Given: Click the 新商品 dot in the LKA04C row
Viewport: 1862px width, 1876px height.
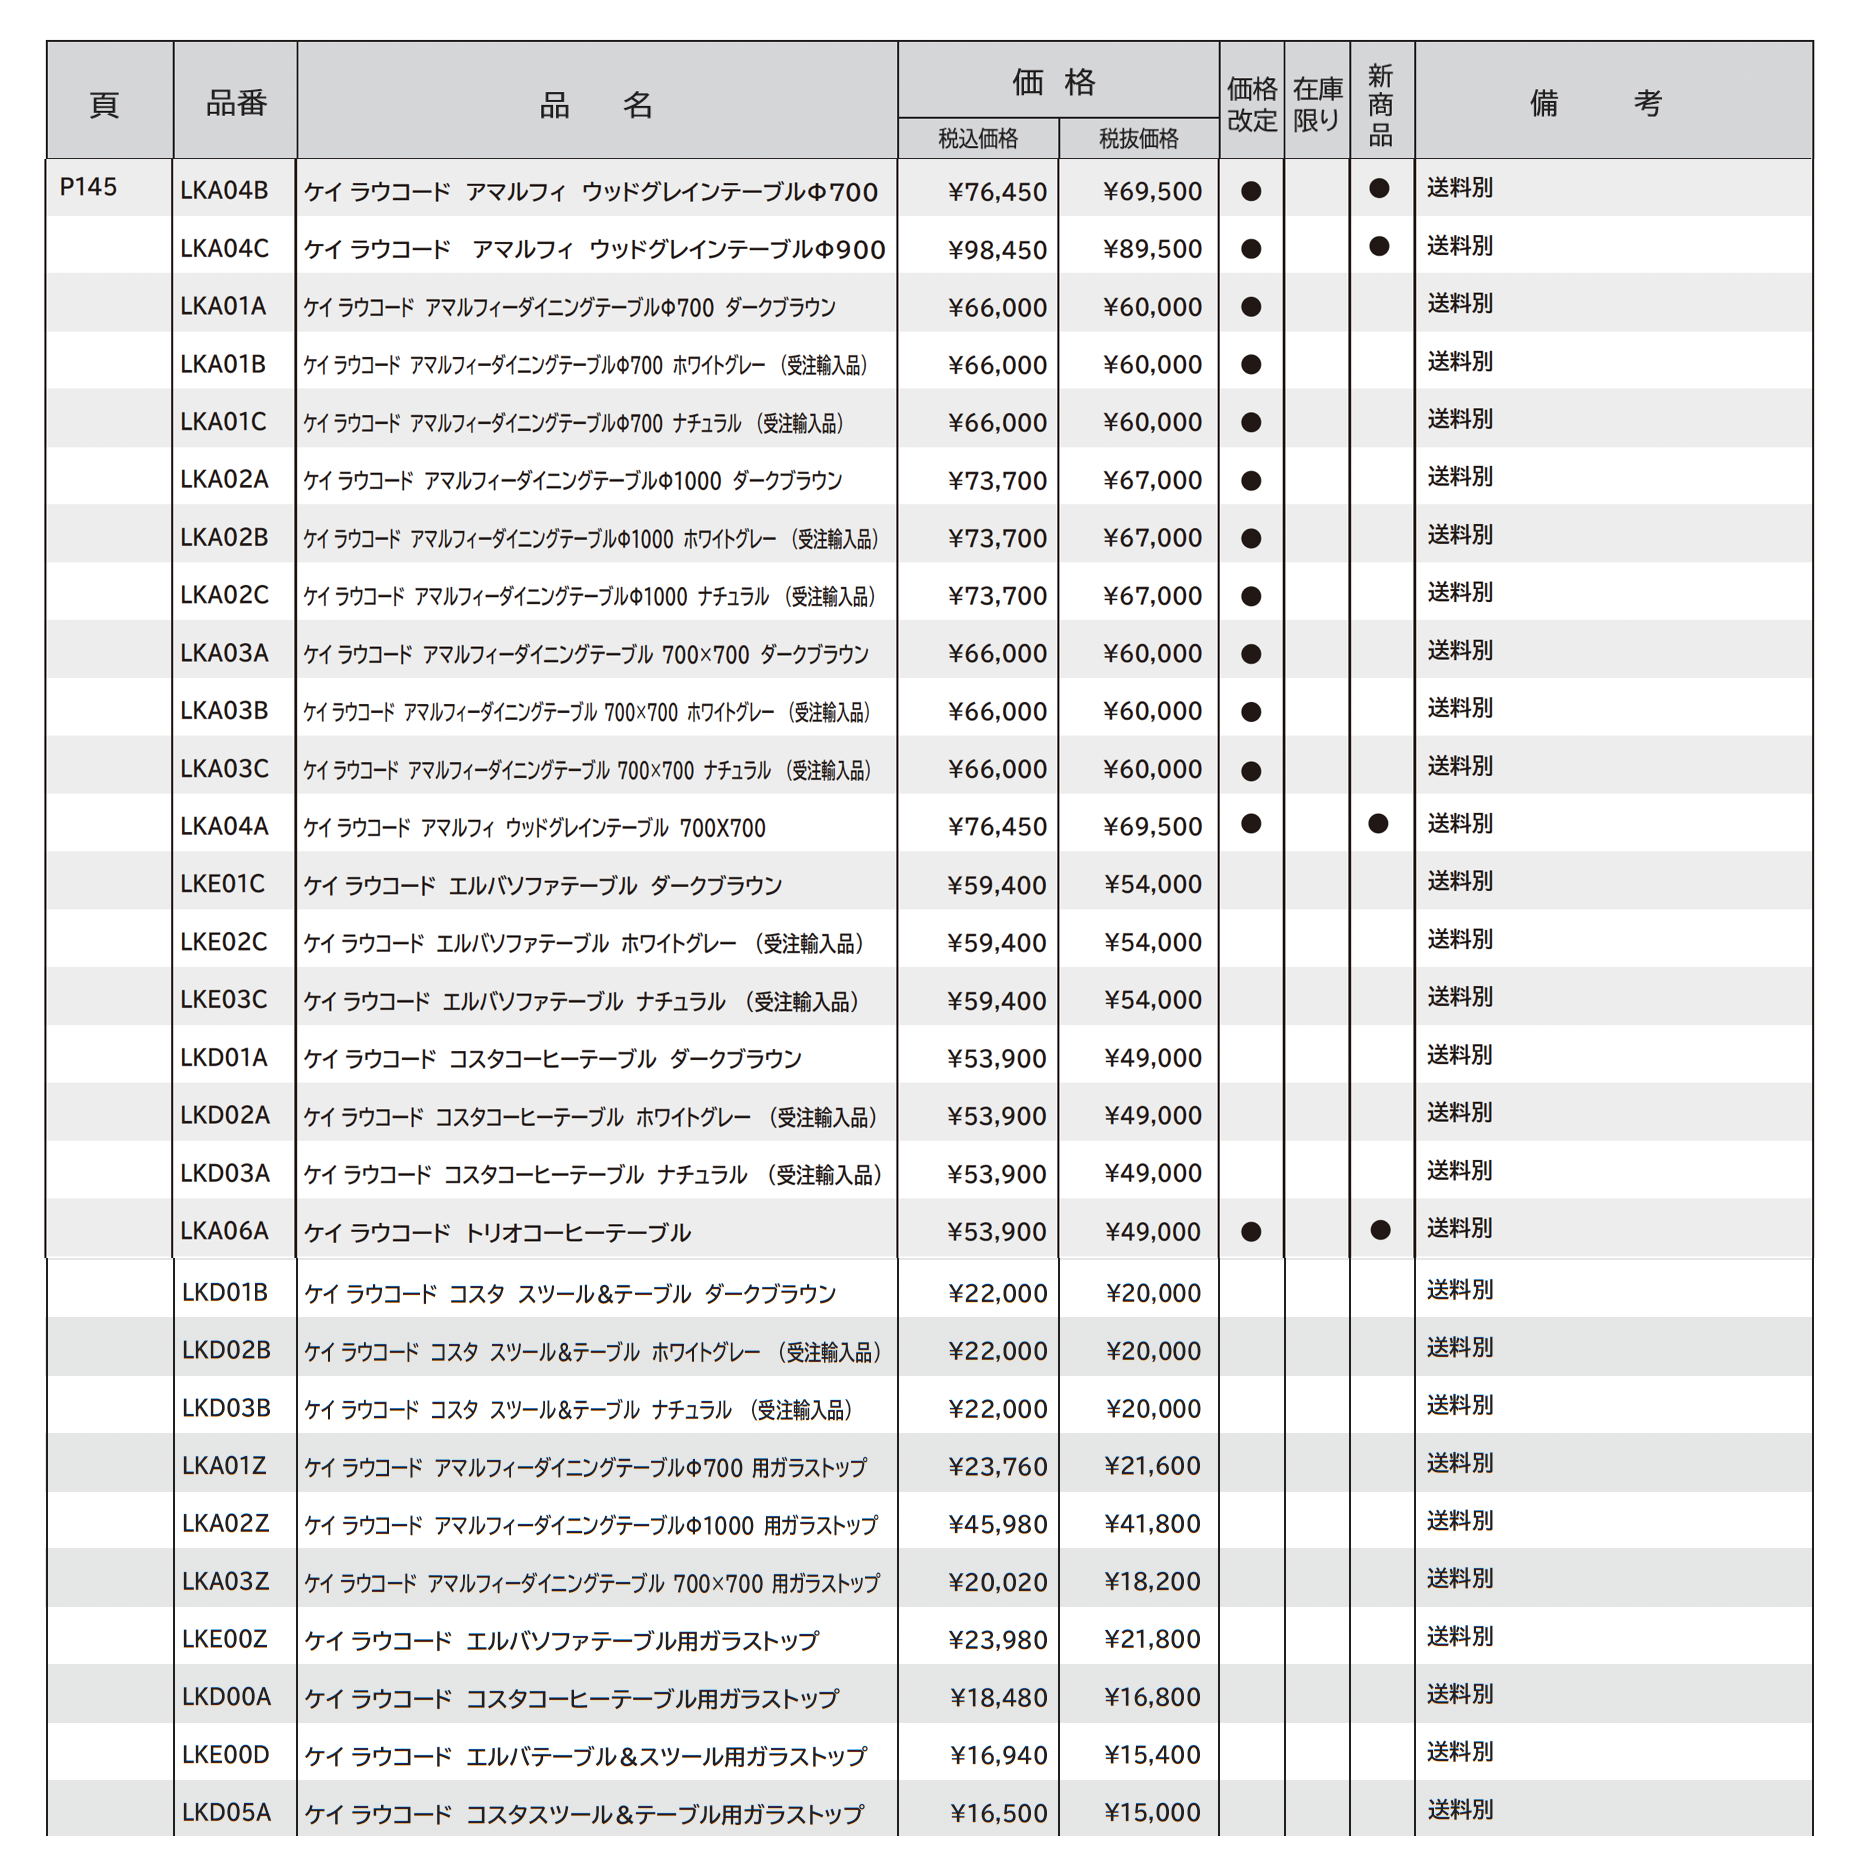Looking at the screenshot, I should point(1379,246).
